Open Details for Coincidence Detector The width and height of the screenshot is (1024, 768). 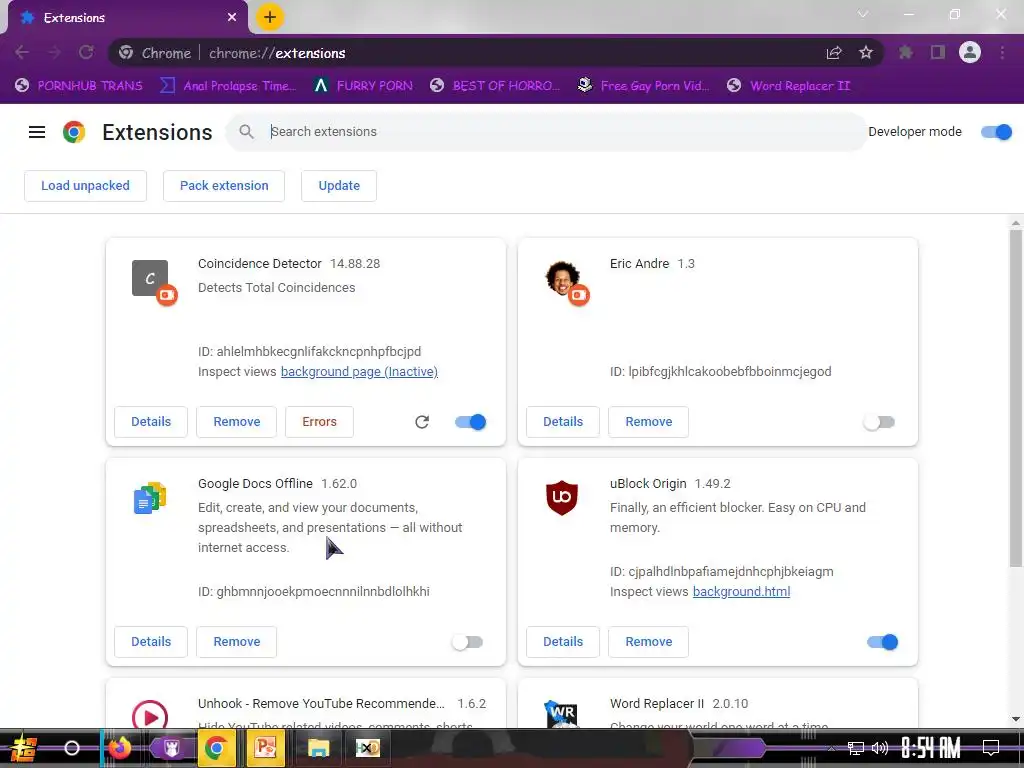[151, 422]
